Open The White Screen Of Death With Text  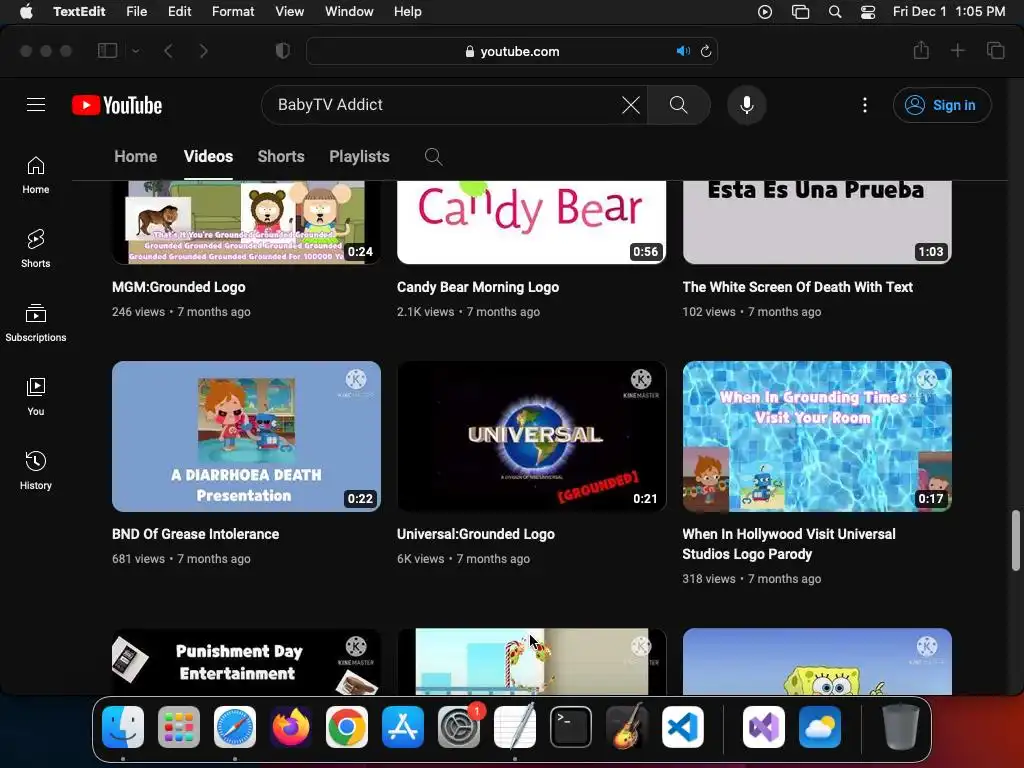point(797,287)
